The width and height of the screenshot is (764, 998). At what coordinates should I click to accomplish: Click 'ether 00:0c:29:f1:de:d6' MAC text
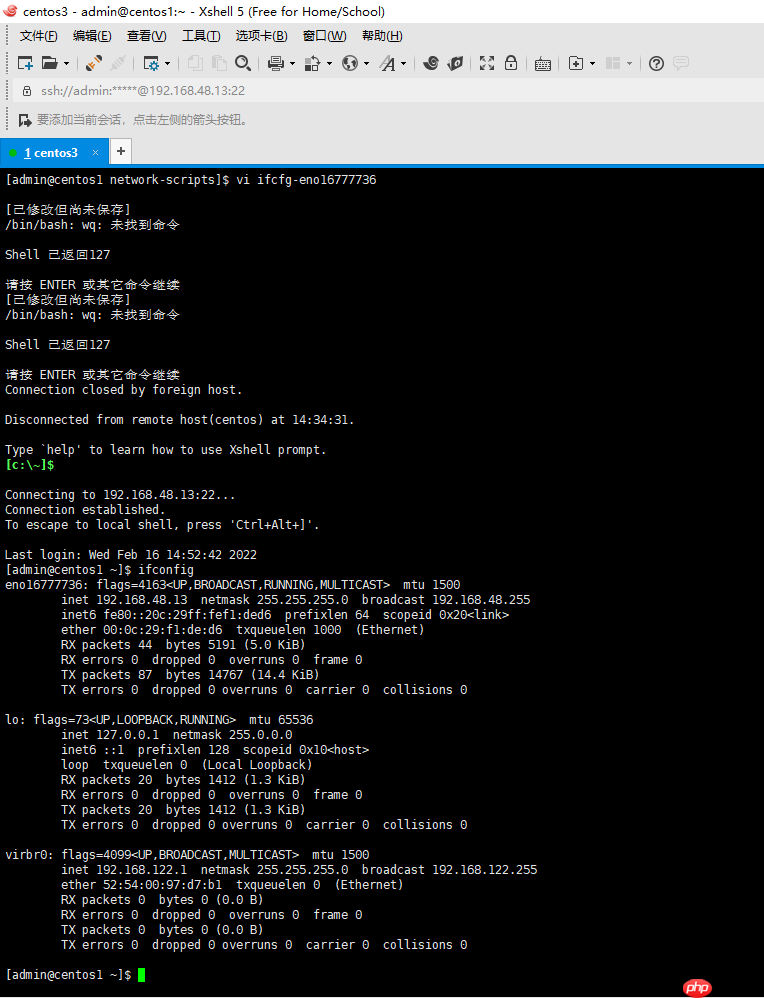coord(142,629)
